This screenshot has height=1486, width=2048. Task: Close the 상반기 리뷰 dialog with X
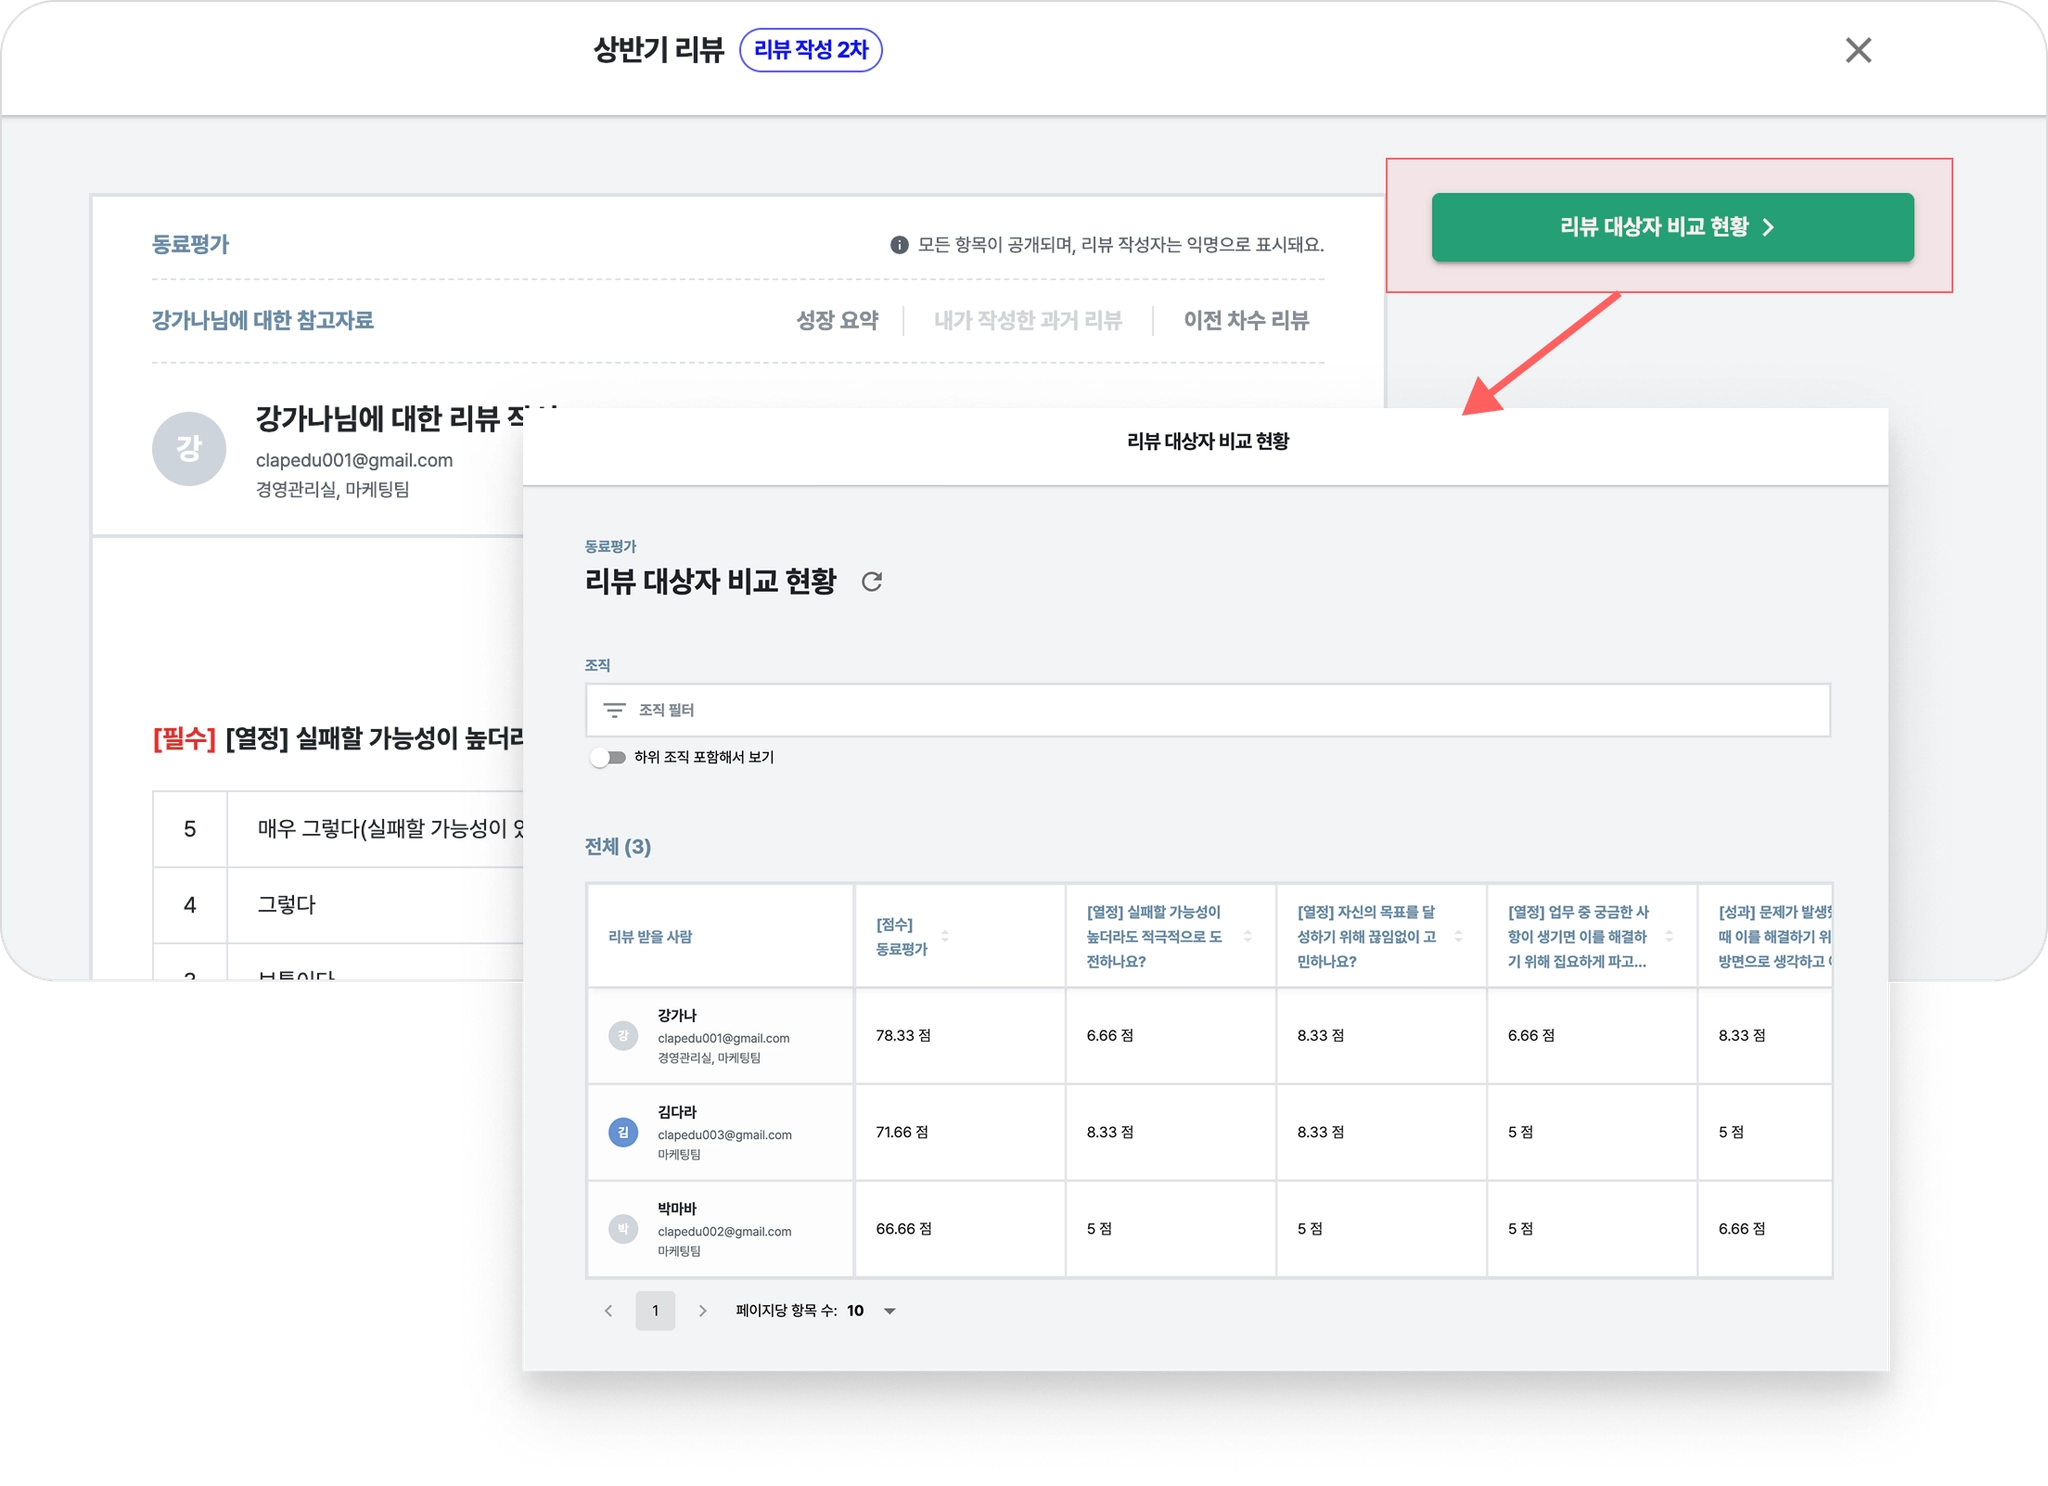point(1858,50)
